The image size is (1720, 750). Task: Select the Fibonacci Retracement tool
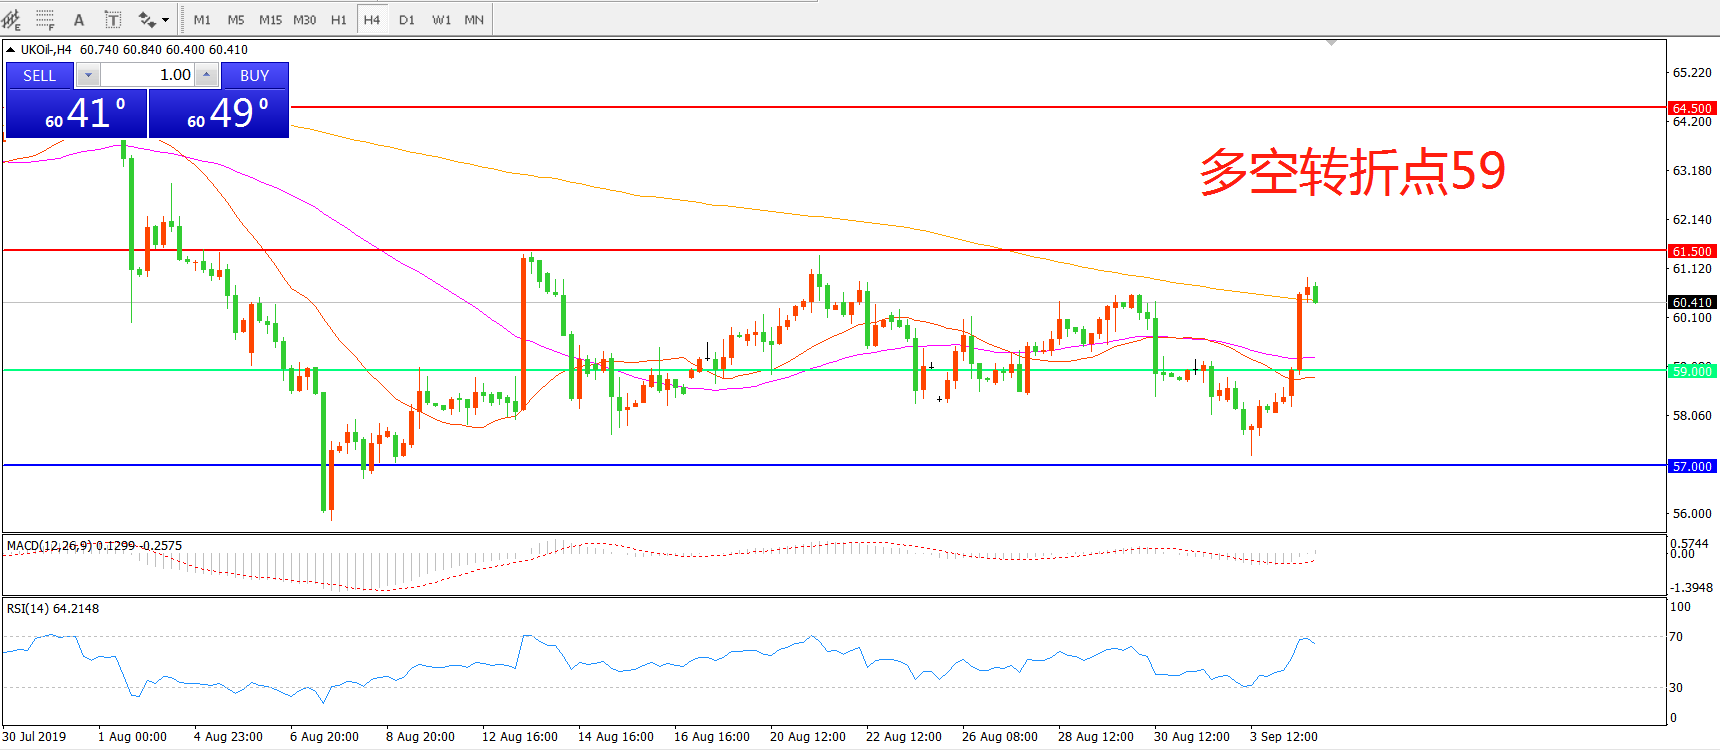[45, 19]
